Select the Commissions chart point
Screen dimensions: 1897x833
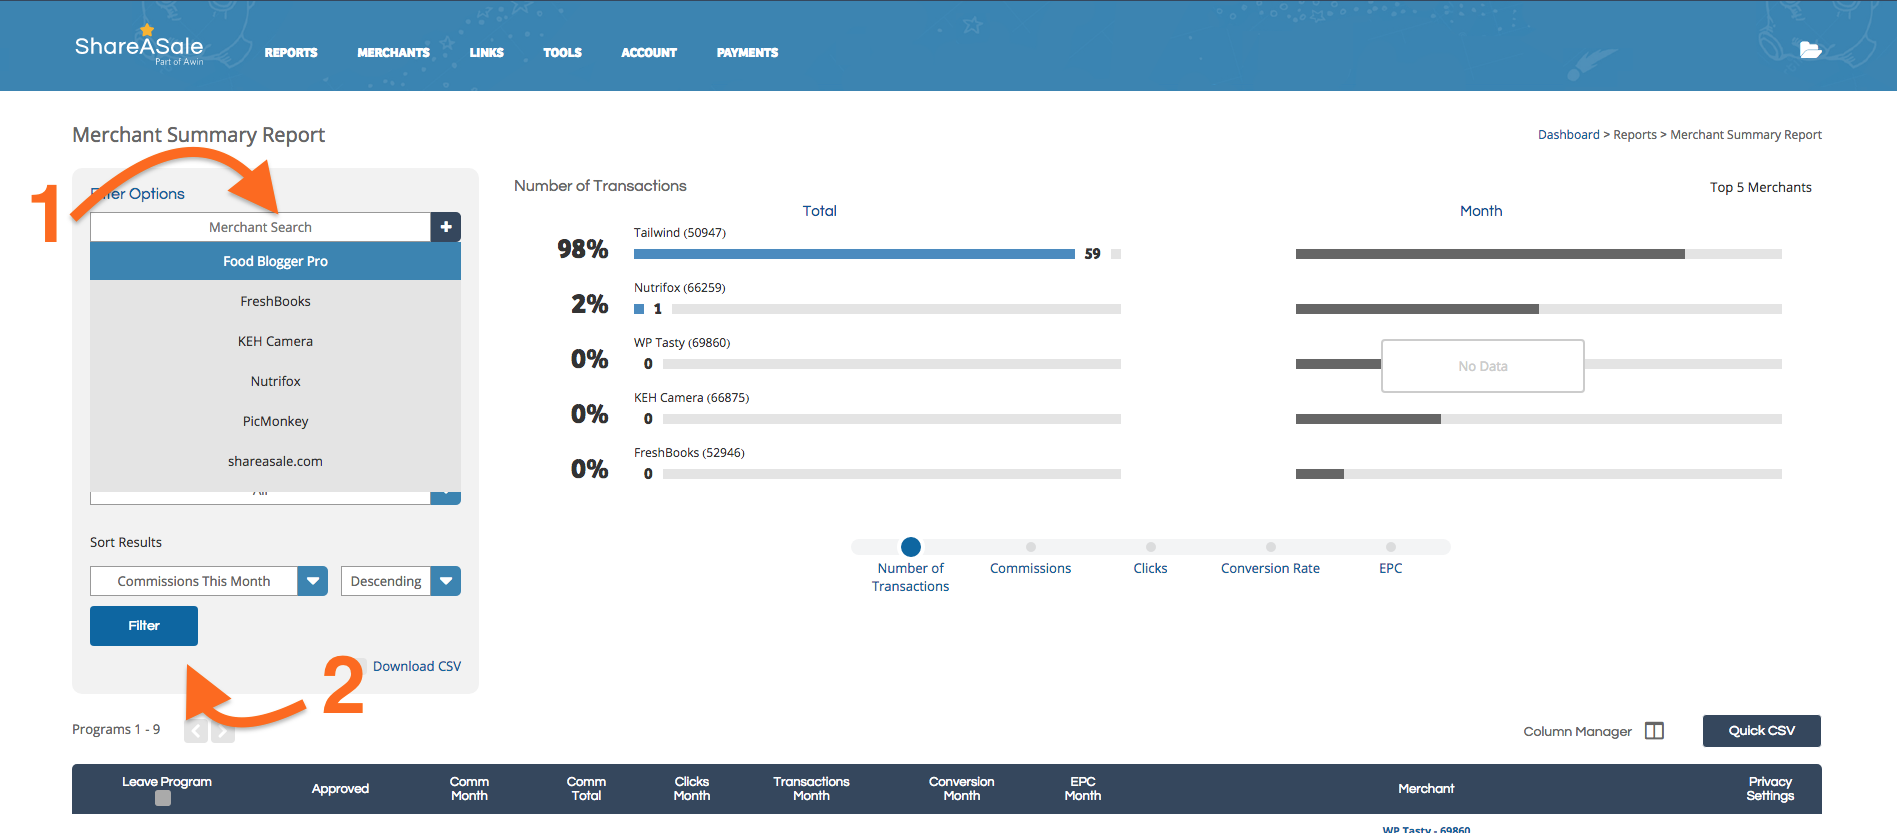[x=1030, y=547]
